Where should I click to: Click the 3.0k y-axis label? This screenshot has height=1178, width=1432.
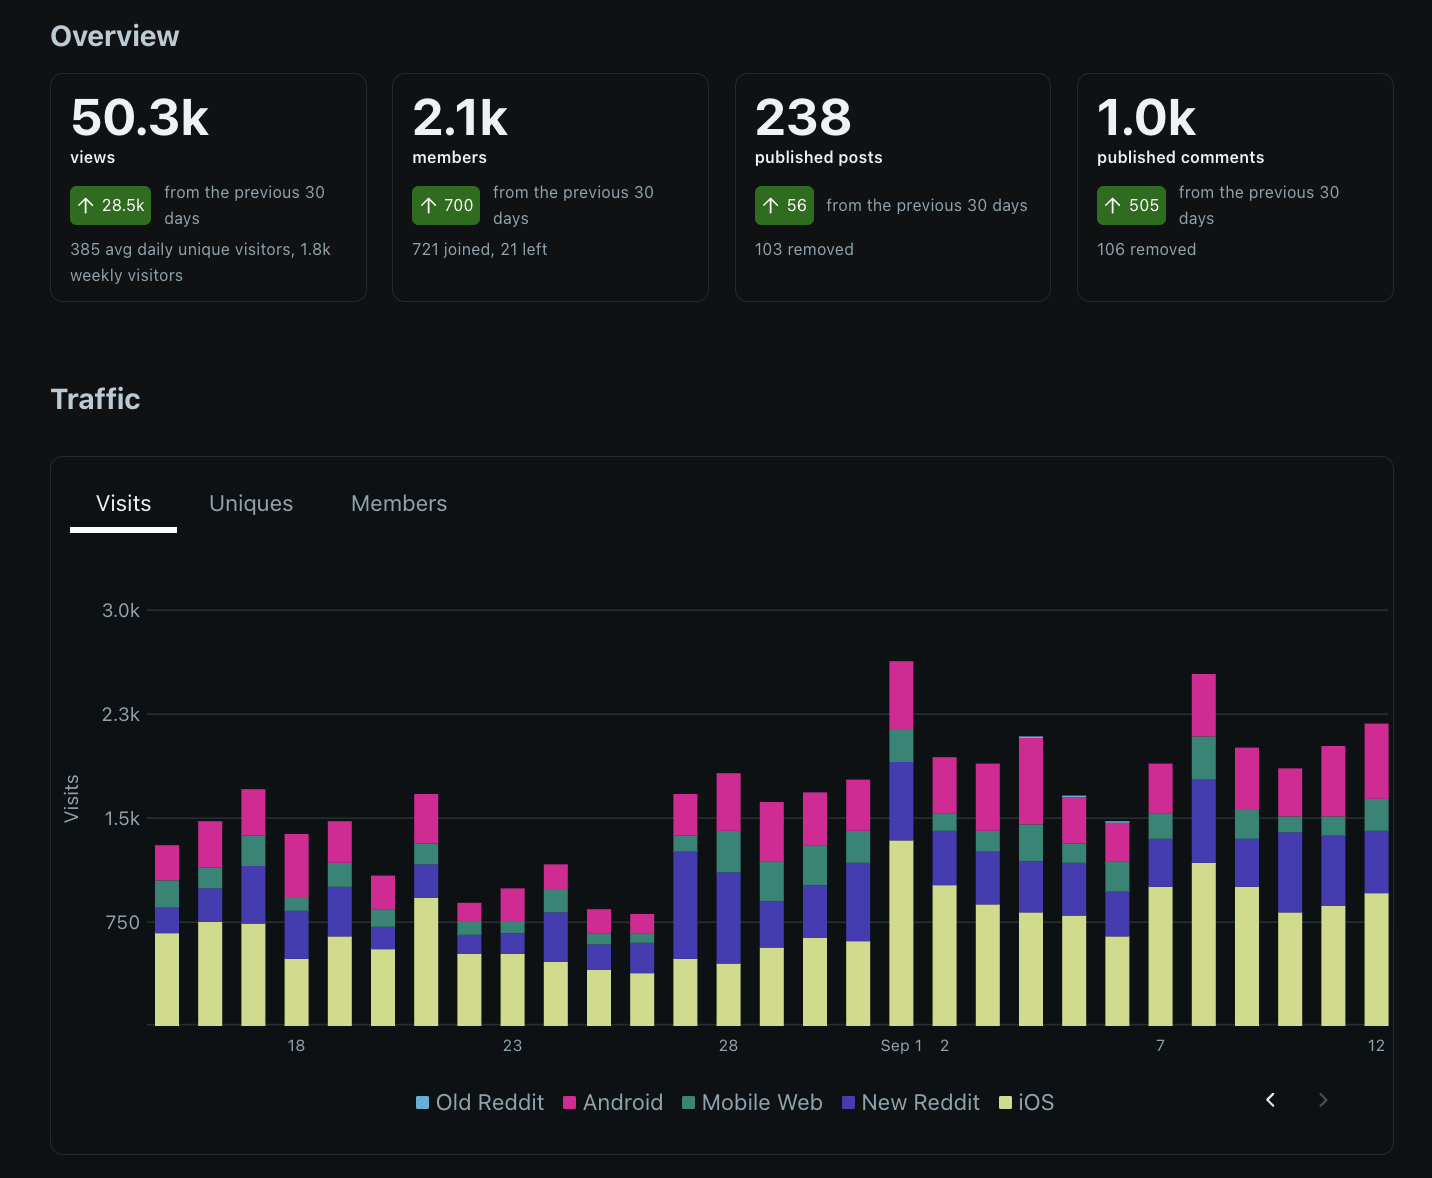[121, 610]
